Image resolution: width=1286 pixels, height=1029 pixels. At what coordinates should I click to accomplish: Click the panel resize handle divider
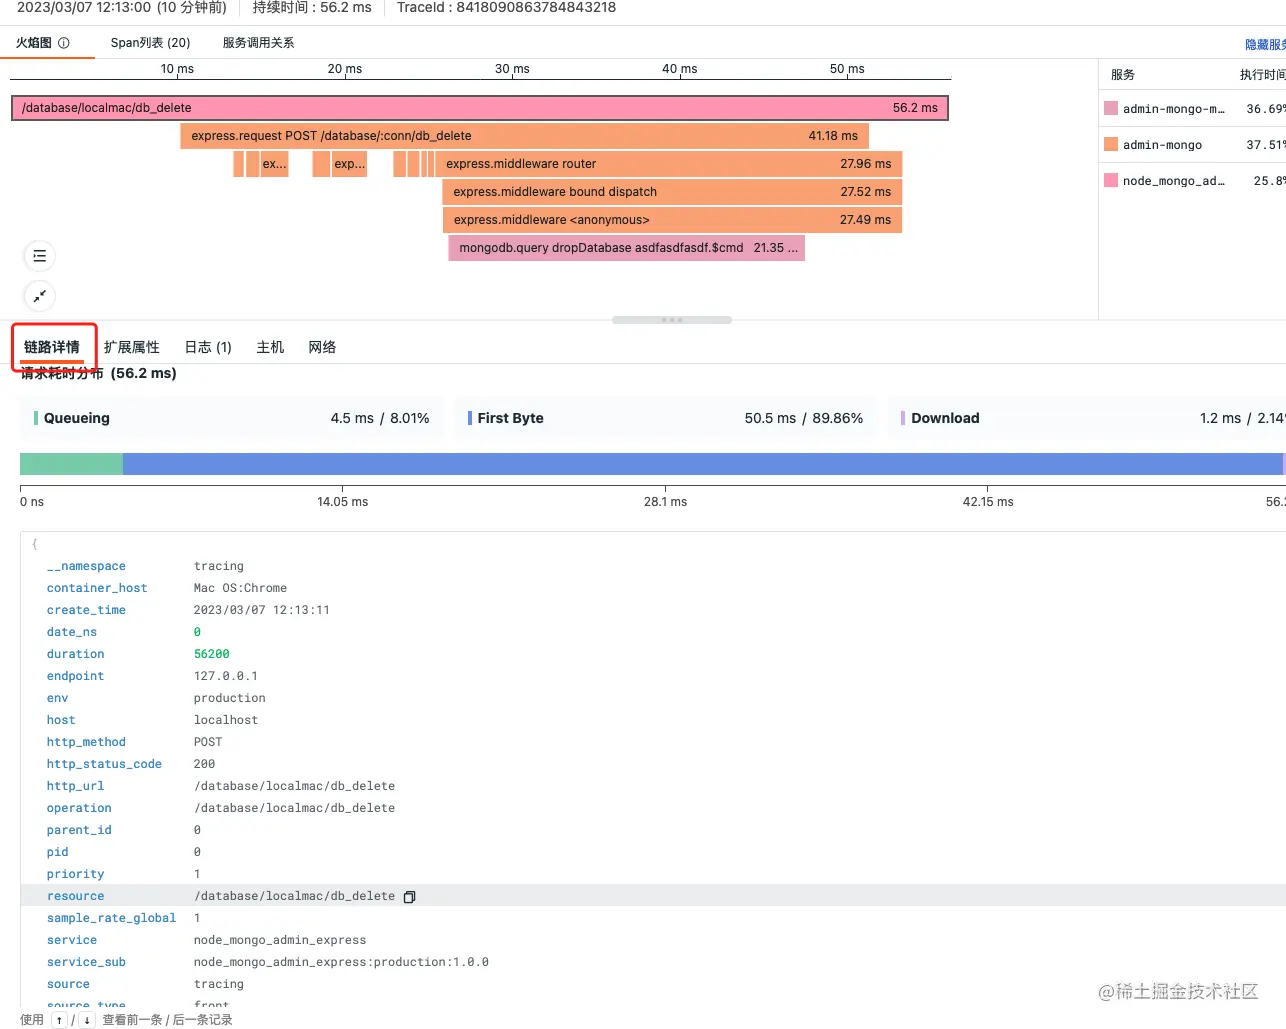click(672, 320)
